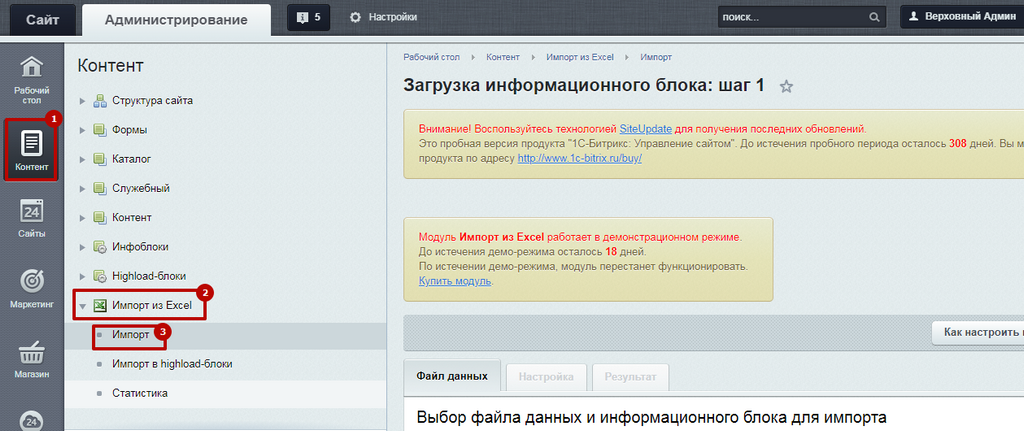Open the Рабочий стол sidebar section
This screenshot has height=431, width=1024.
click(32, 79)
